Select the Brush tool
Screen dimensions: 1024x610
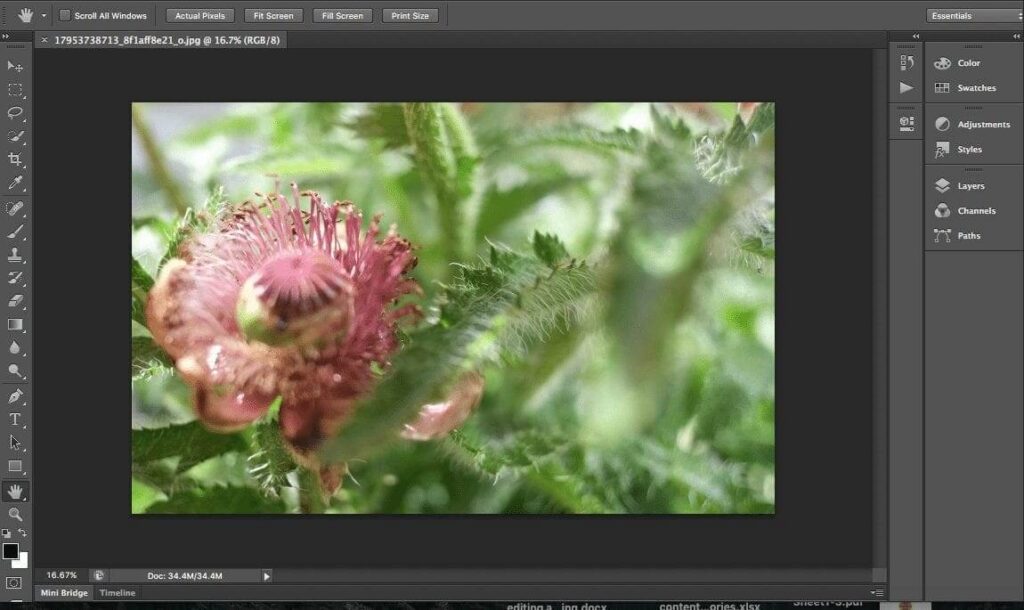click(x=14, y=230)
